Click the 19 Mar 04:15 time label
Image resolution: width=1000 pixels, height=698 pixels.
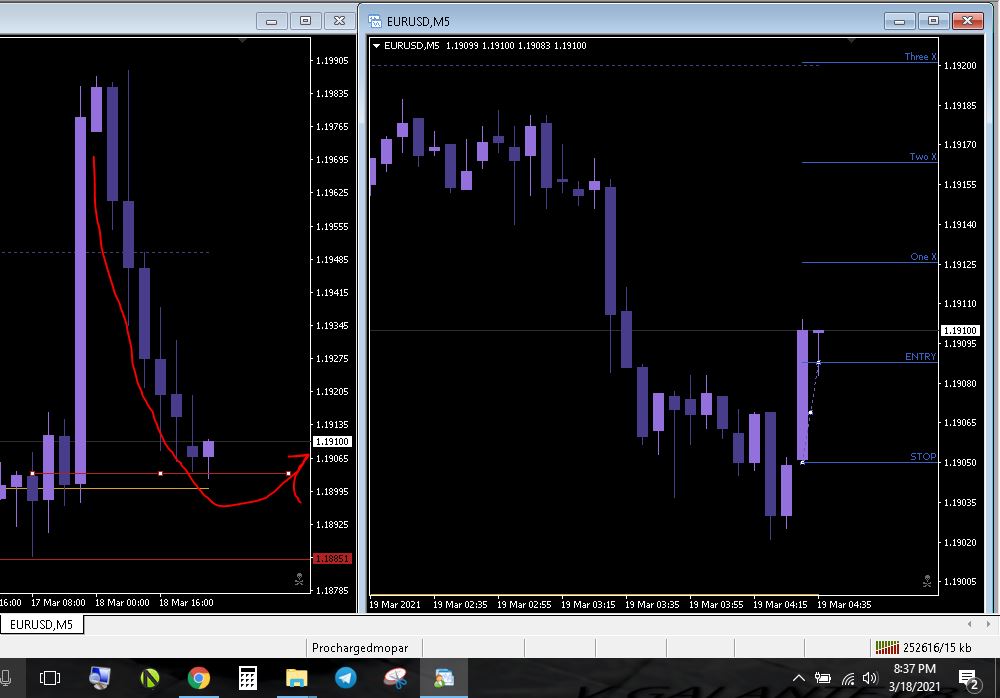pyautogui.click(x=780, y=604)
